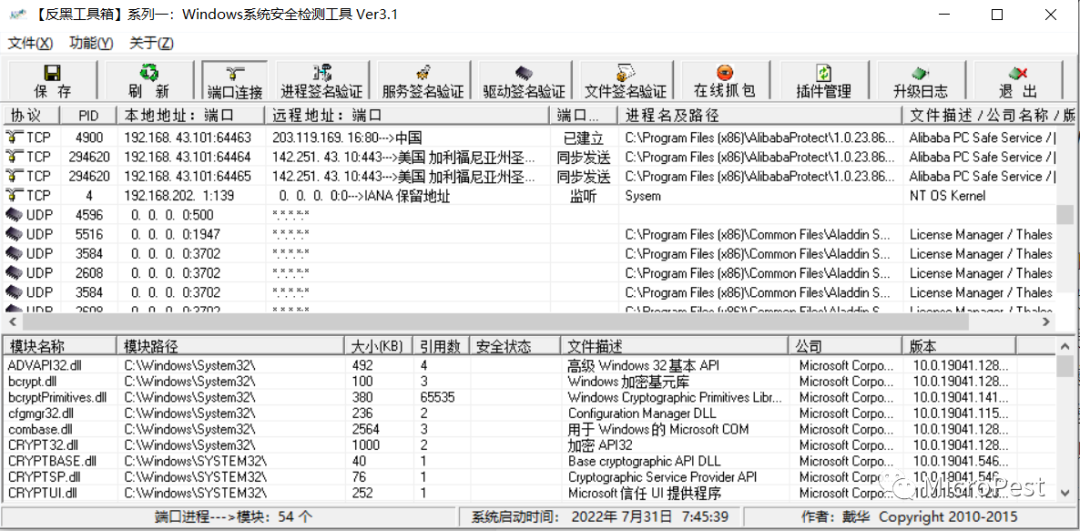Image resolution: width=1080 pixels, height=531 pixels.
Task: Select the CRYPT32.dll module row
Action: (528, 445)
